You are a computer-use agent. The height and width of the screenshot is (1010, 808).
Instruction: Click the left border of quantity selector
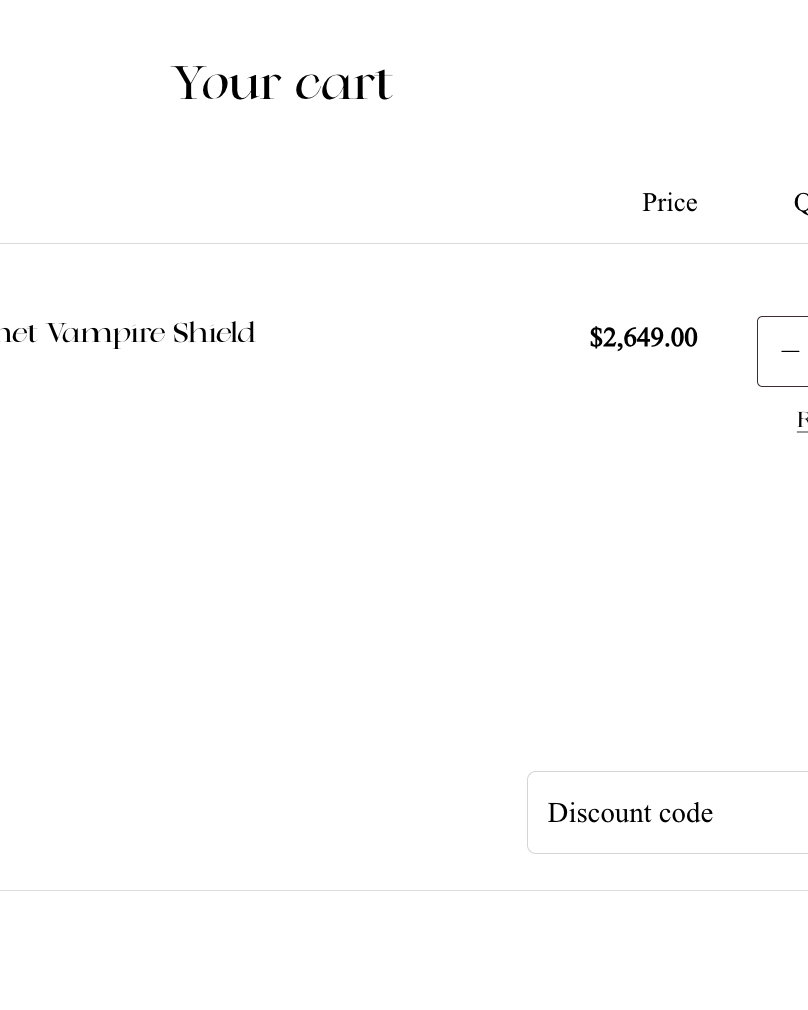click(758, 352)
